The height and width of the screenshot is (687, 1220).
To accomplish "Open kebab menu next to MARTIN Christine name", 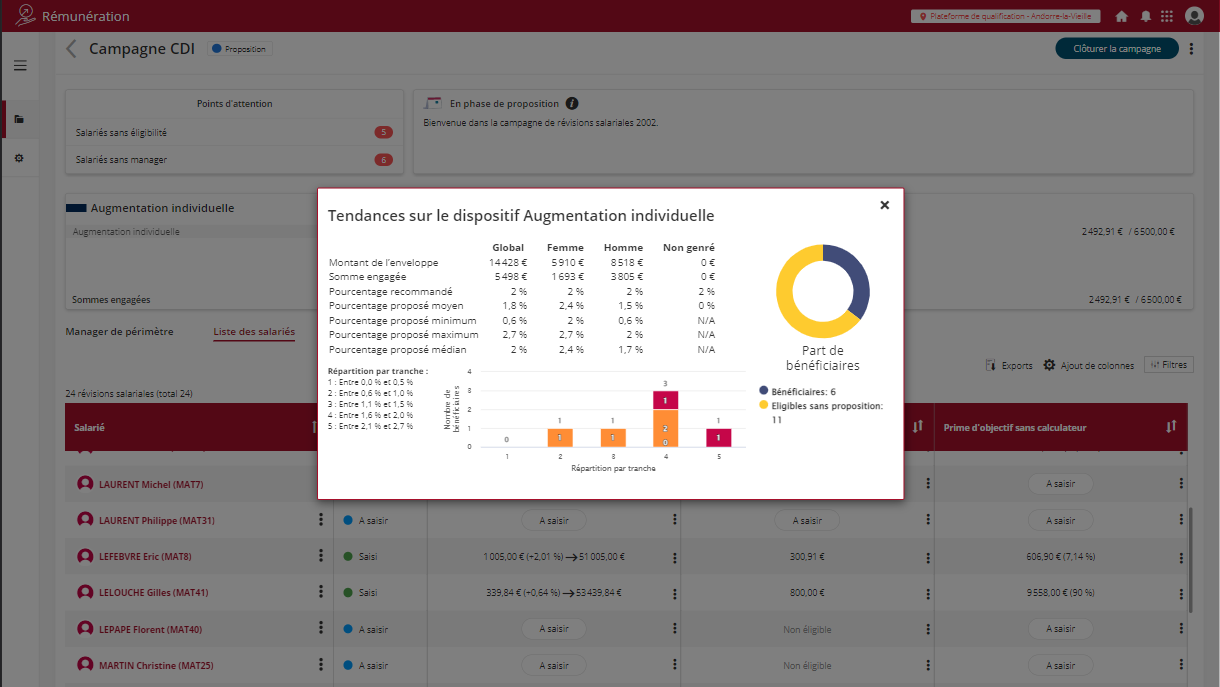I will pyautogui.click(x=321, y=665).
